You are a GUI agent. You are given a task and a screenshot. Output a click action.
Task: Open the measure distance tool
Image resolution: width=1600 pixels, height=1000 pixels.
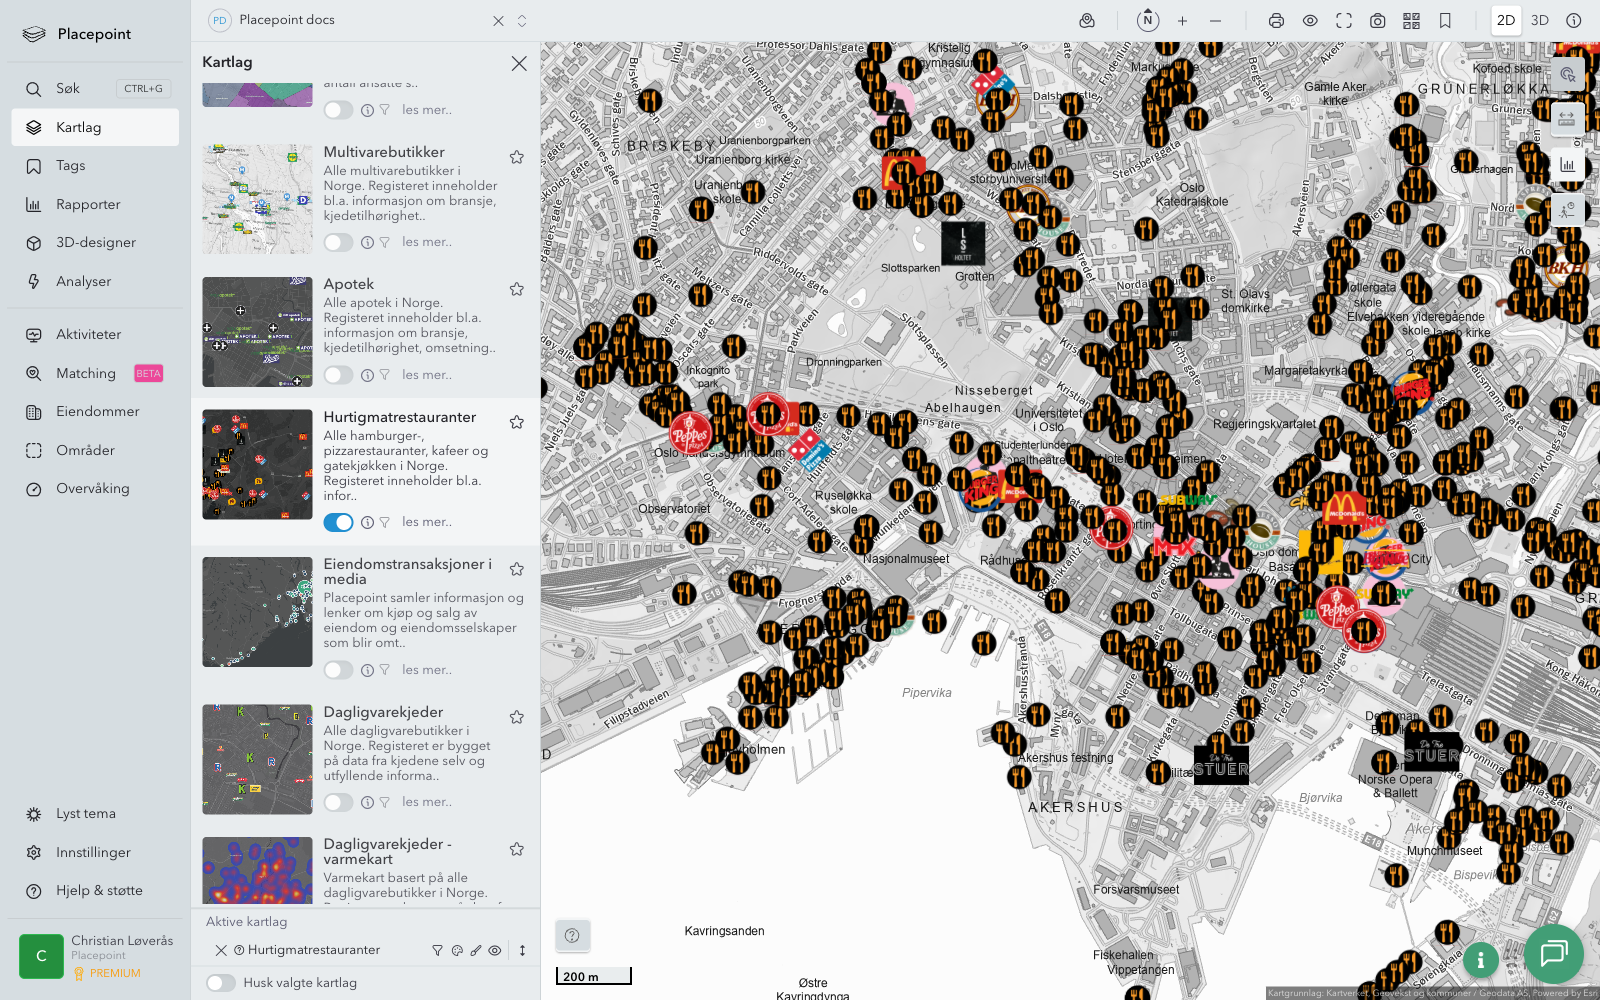click(1567, 119)
